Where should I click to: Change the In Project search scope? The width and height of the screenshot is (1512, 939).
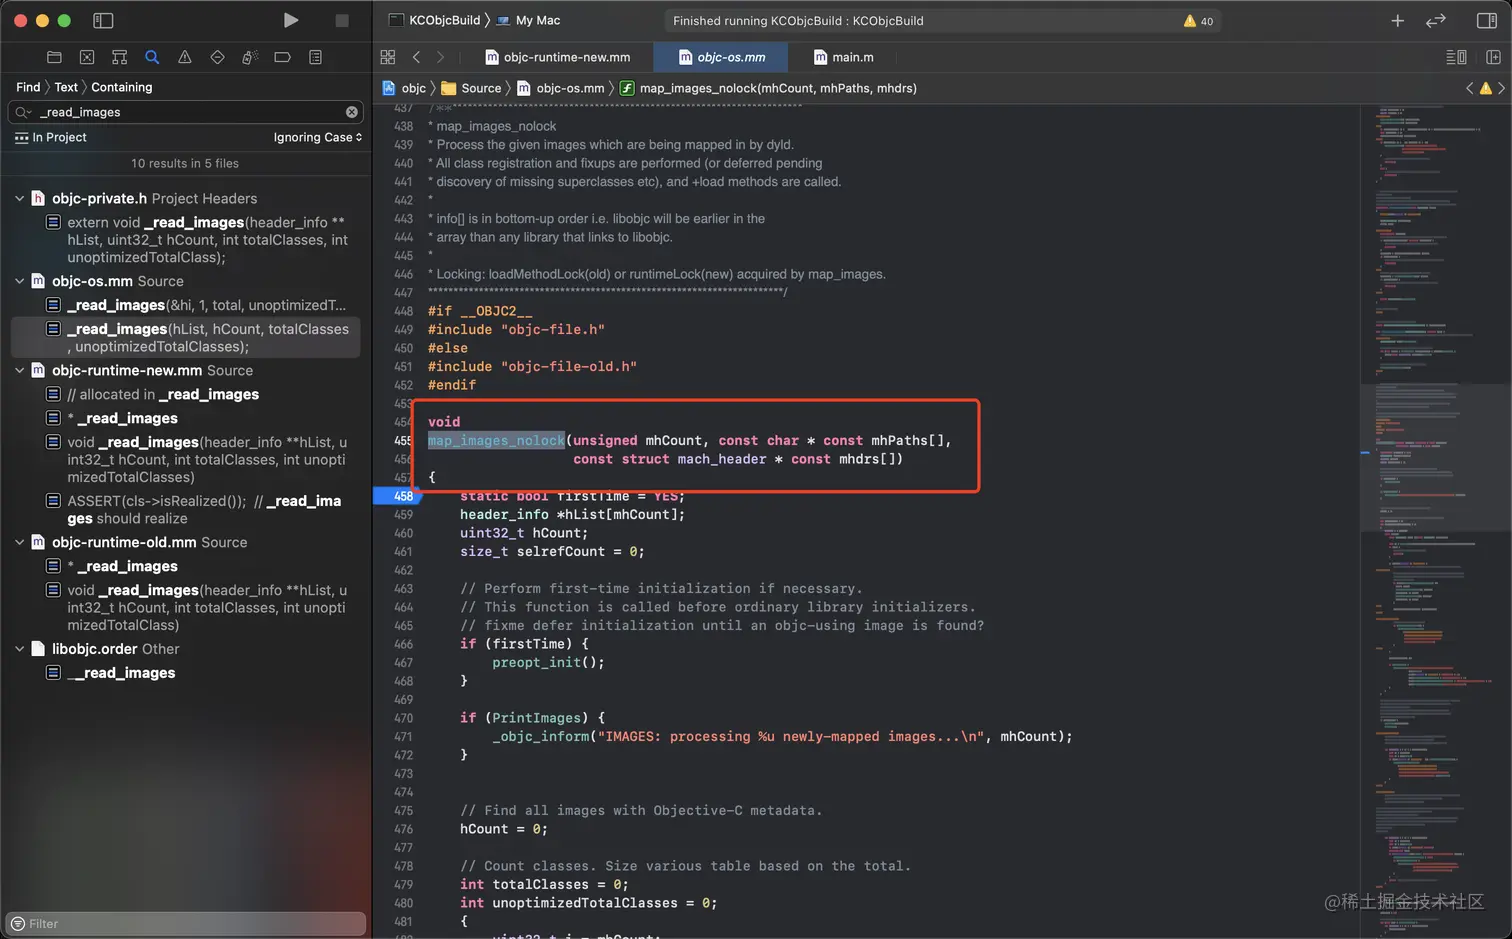(51, 137)
